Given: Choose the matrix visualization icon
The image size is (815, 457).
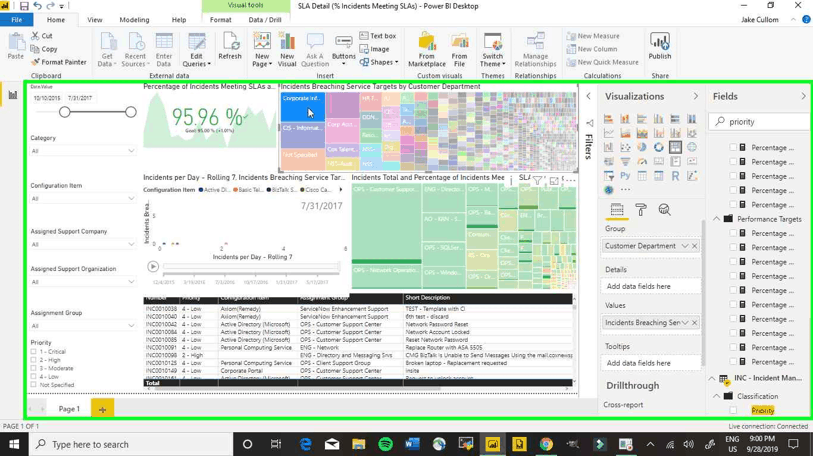Looking at the screenshot, I should [x=659, y=176].
